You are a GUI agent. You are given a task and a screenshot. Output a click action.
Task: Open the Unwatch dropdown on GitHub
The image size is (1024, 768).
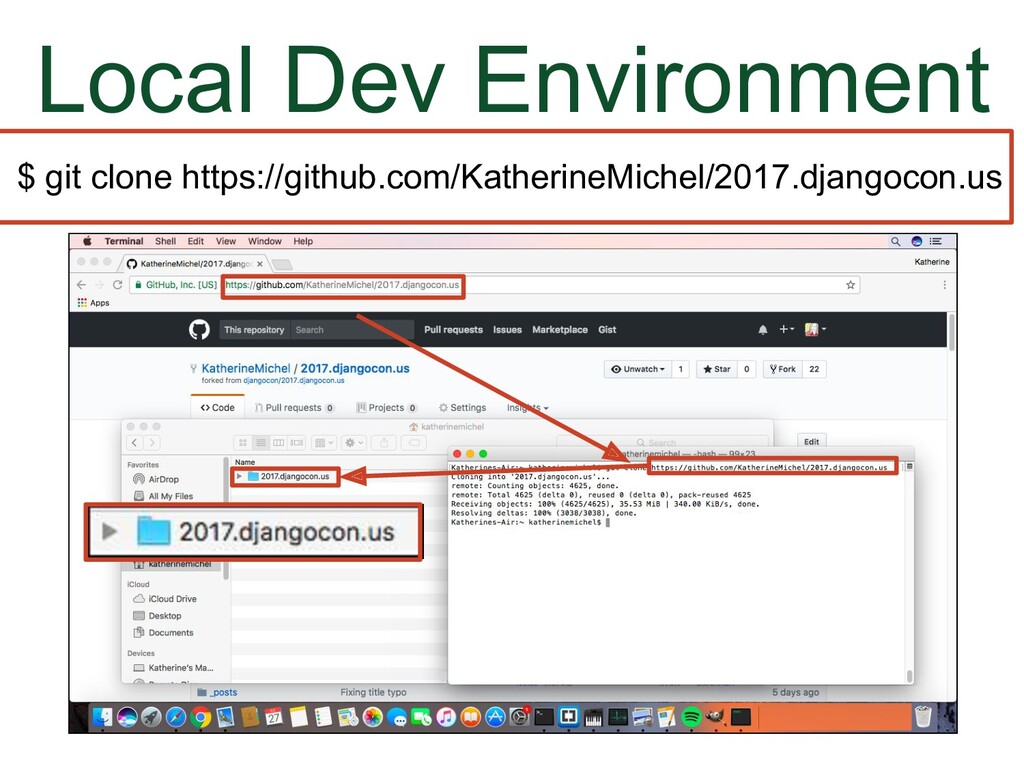(x=637, y=369)
